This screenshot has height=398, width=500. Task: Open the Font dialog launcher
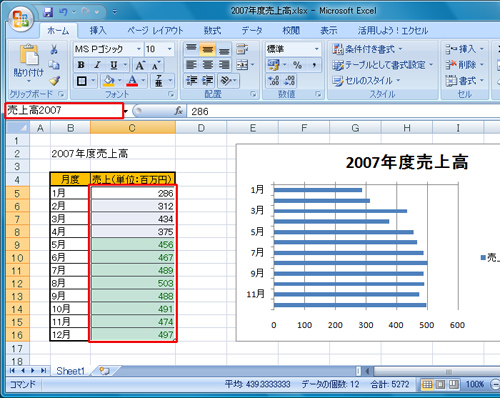click(171, 94)
